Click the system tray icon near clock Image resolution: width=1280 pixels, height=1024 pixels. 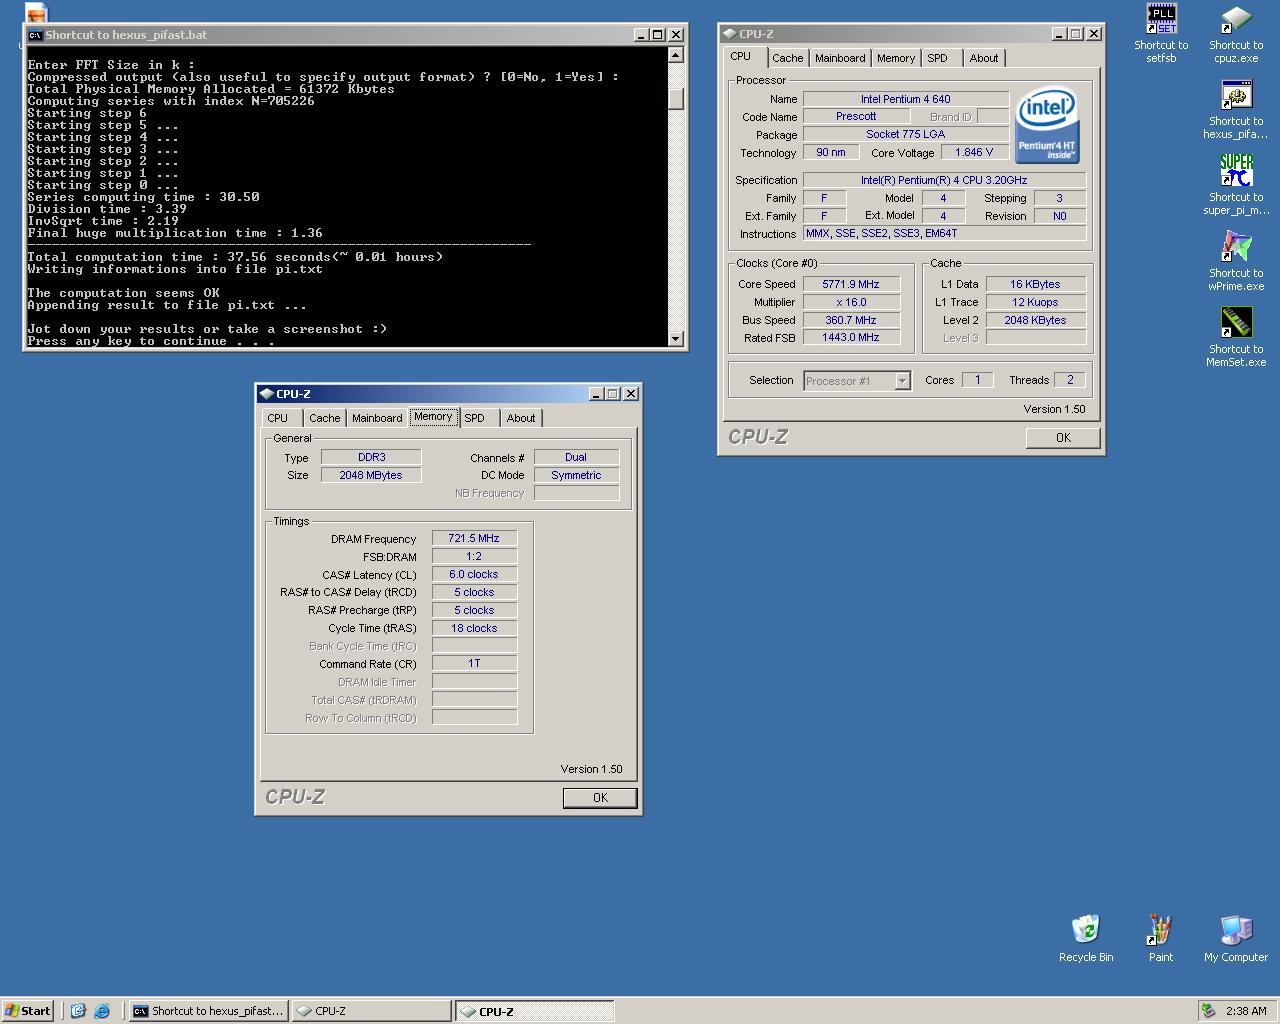click(x=1208, y=1011)
